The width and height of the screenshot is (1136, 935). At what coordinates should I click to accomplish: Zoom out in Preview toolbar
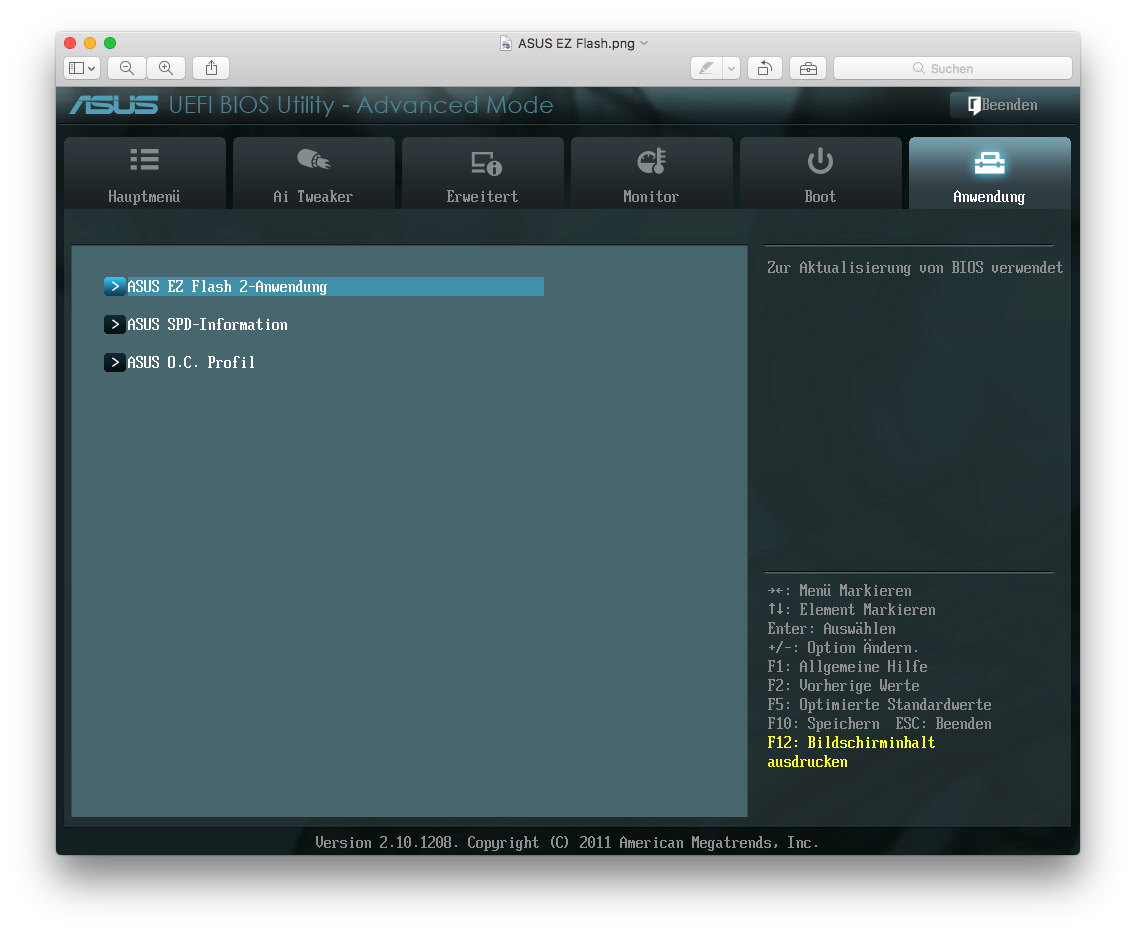pyautogui.click(x=127, y=68)
